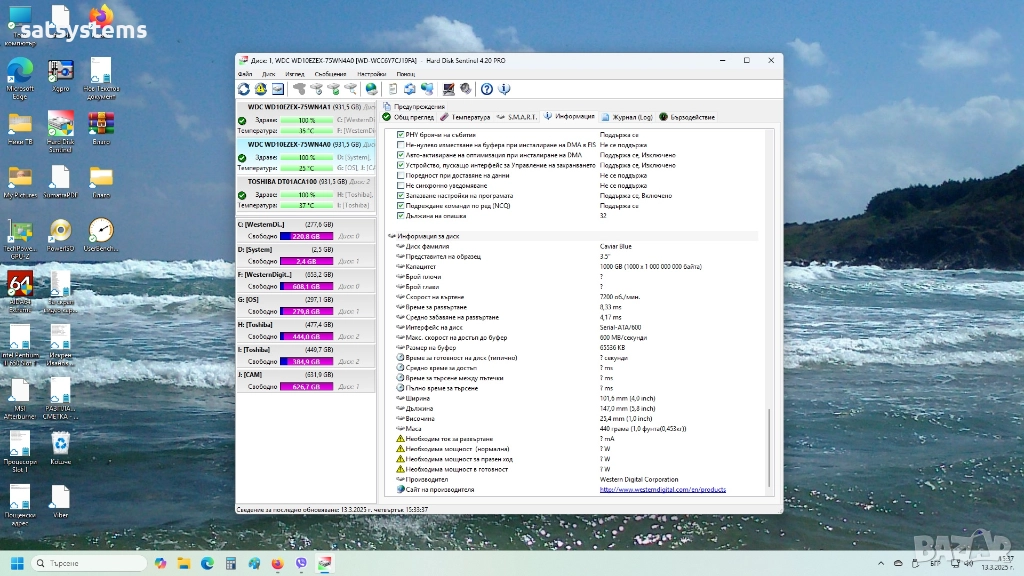The width and height of the screenshot is (1024, 576).
Task: Click the blue info 'i' toolbar icon
Action: click(504, 89)
